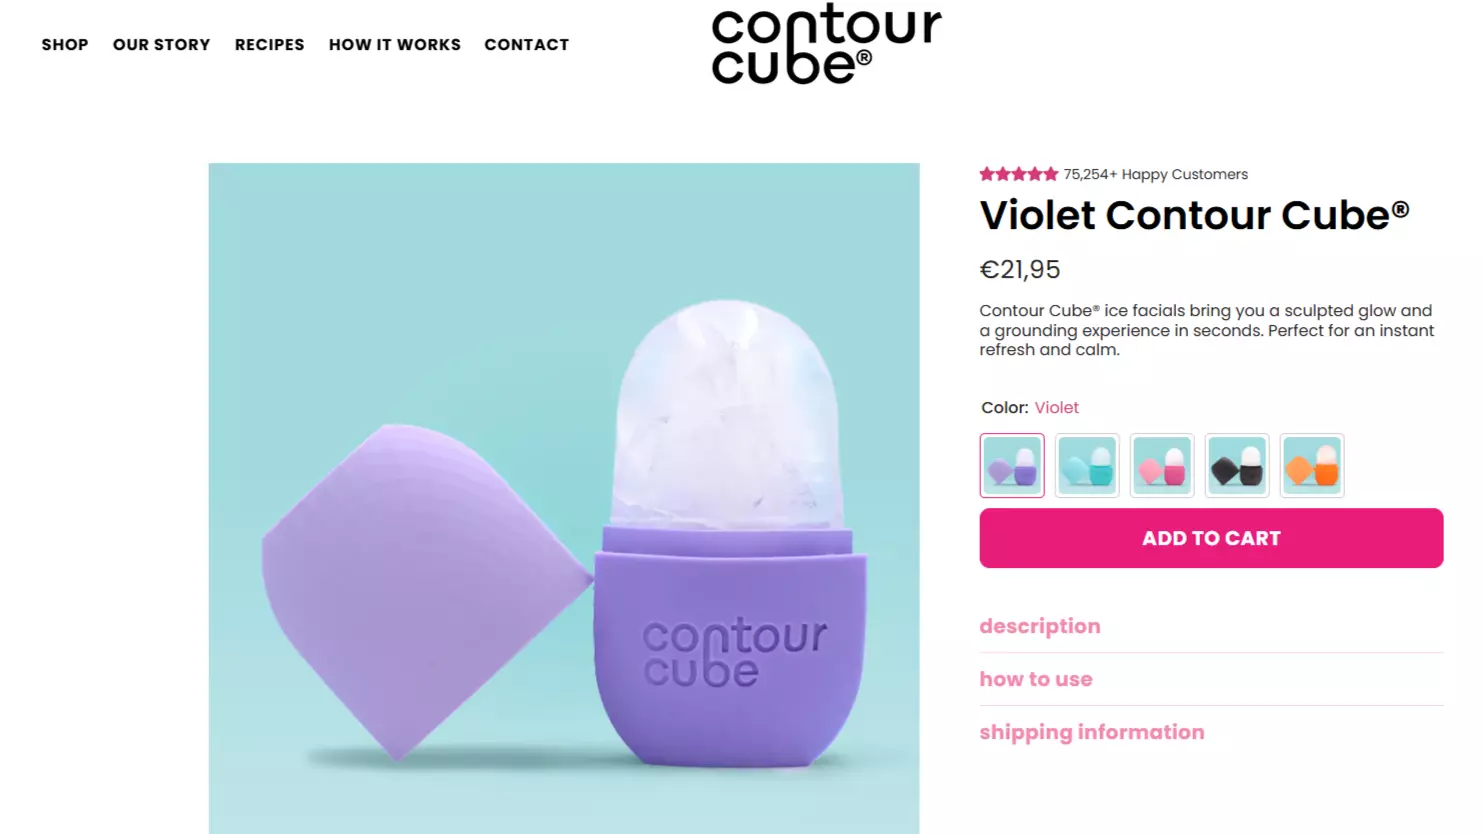Click the five-star rating icons
This screenshot has width=1483, height=834.
click(1018, 174)
